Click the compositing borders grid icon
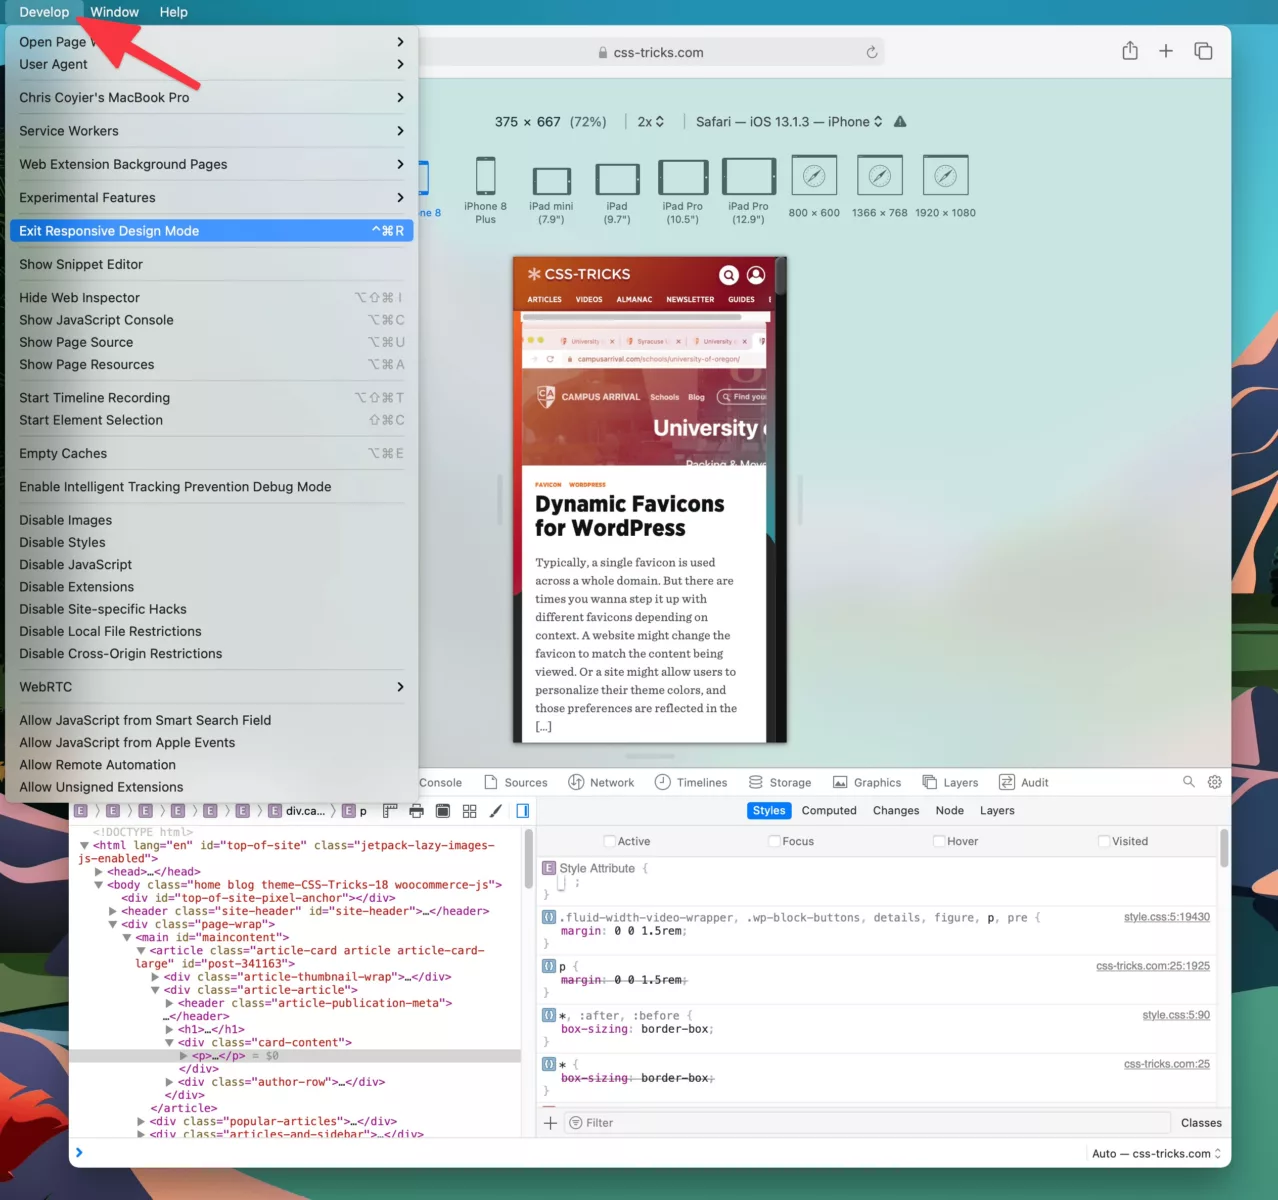Screen dimensions: 1278x1200 pyautogui.click(x=469, y=811)
